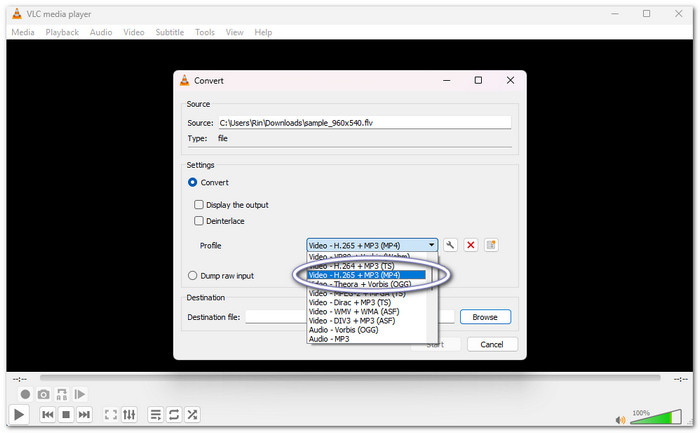Click the Next media skip button
Viewport: 700px width, 433px height.
tap(84, 415)
